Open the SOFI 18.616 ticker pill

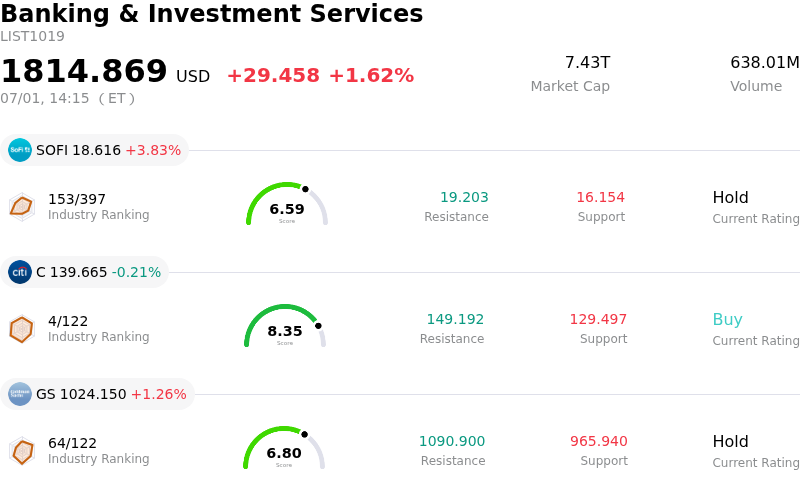pos(94,150)
